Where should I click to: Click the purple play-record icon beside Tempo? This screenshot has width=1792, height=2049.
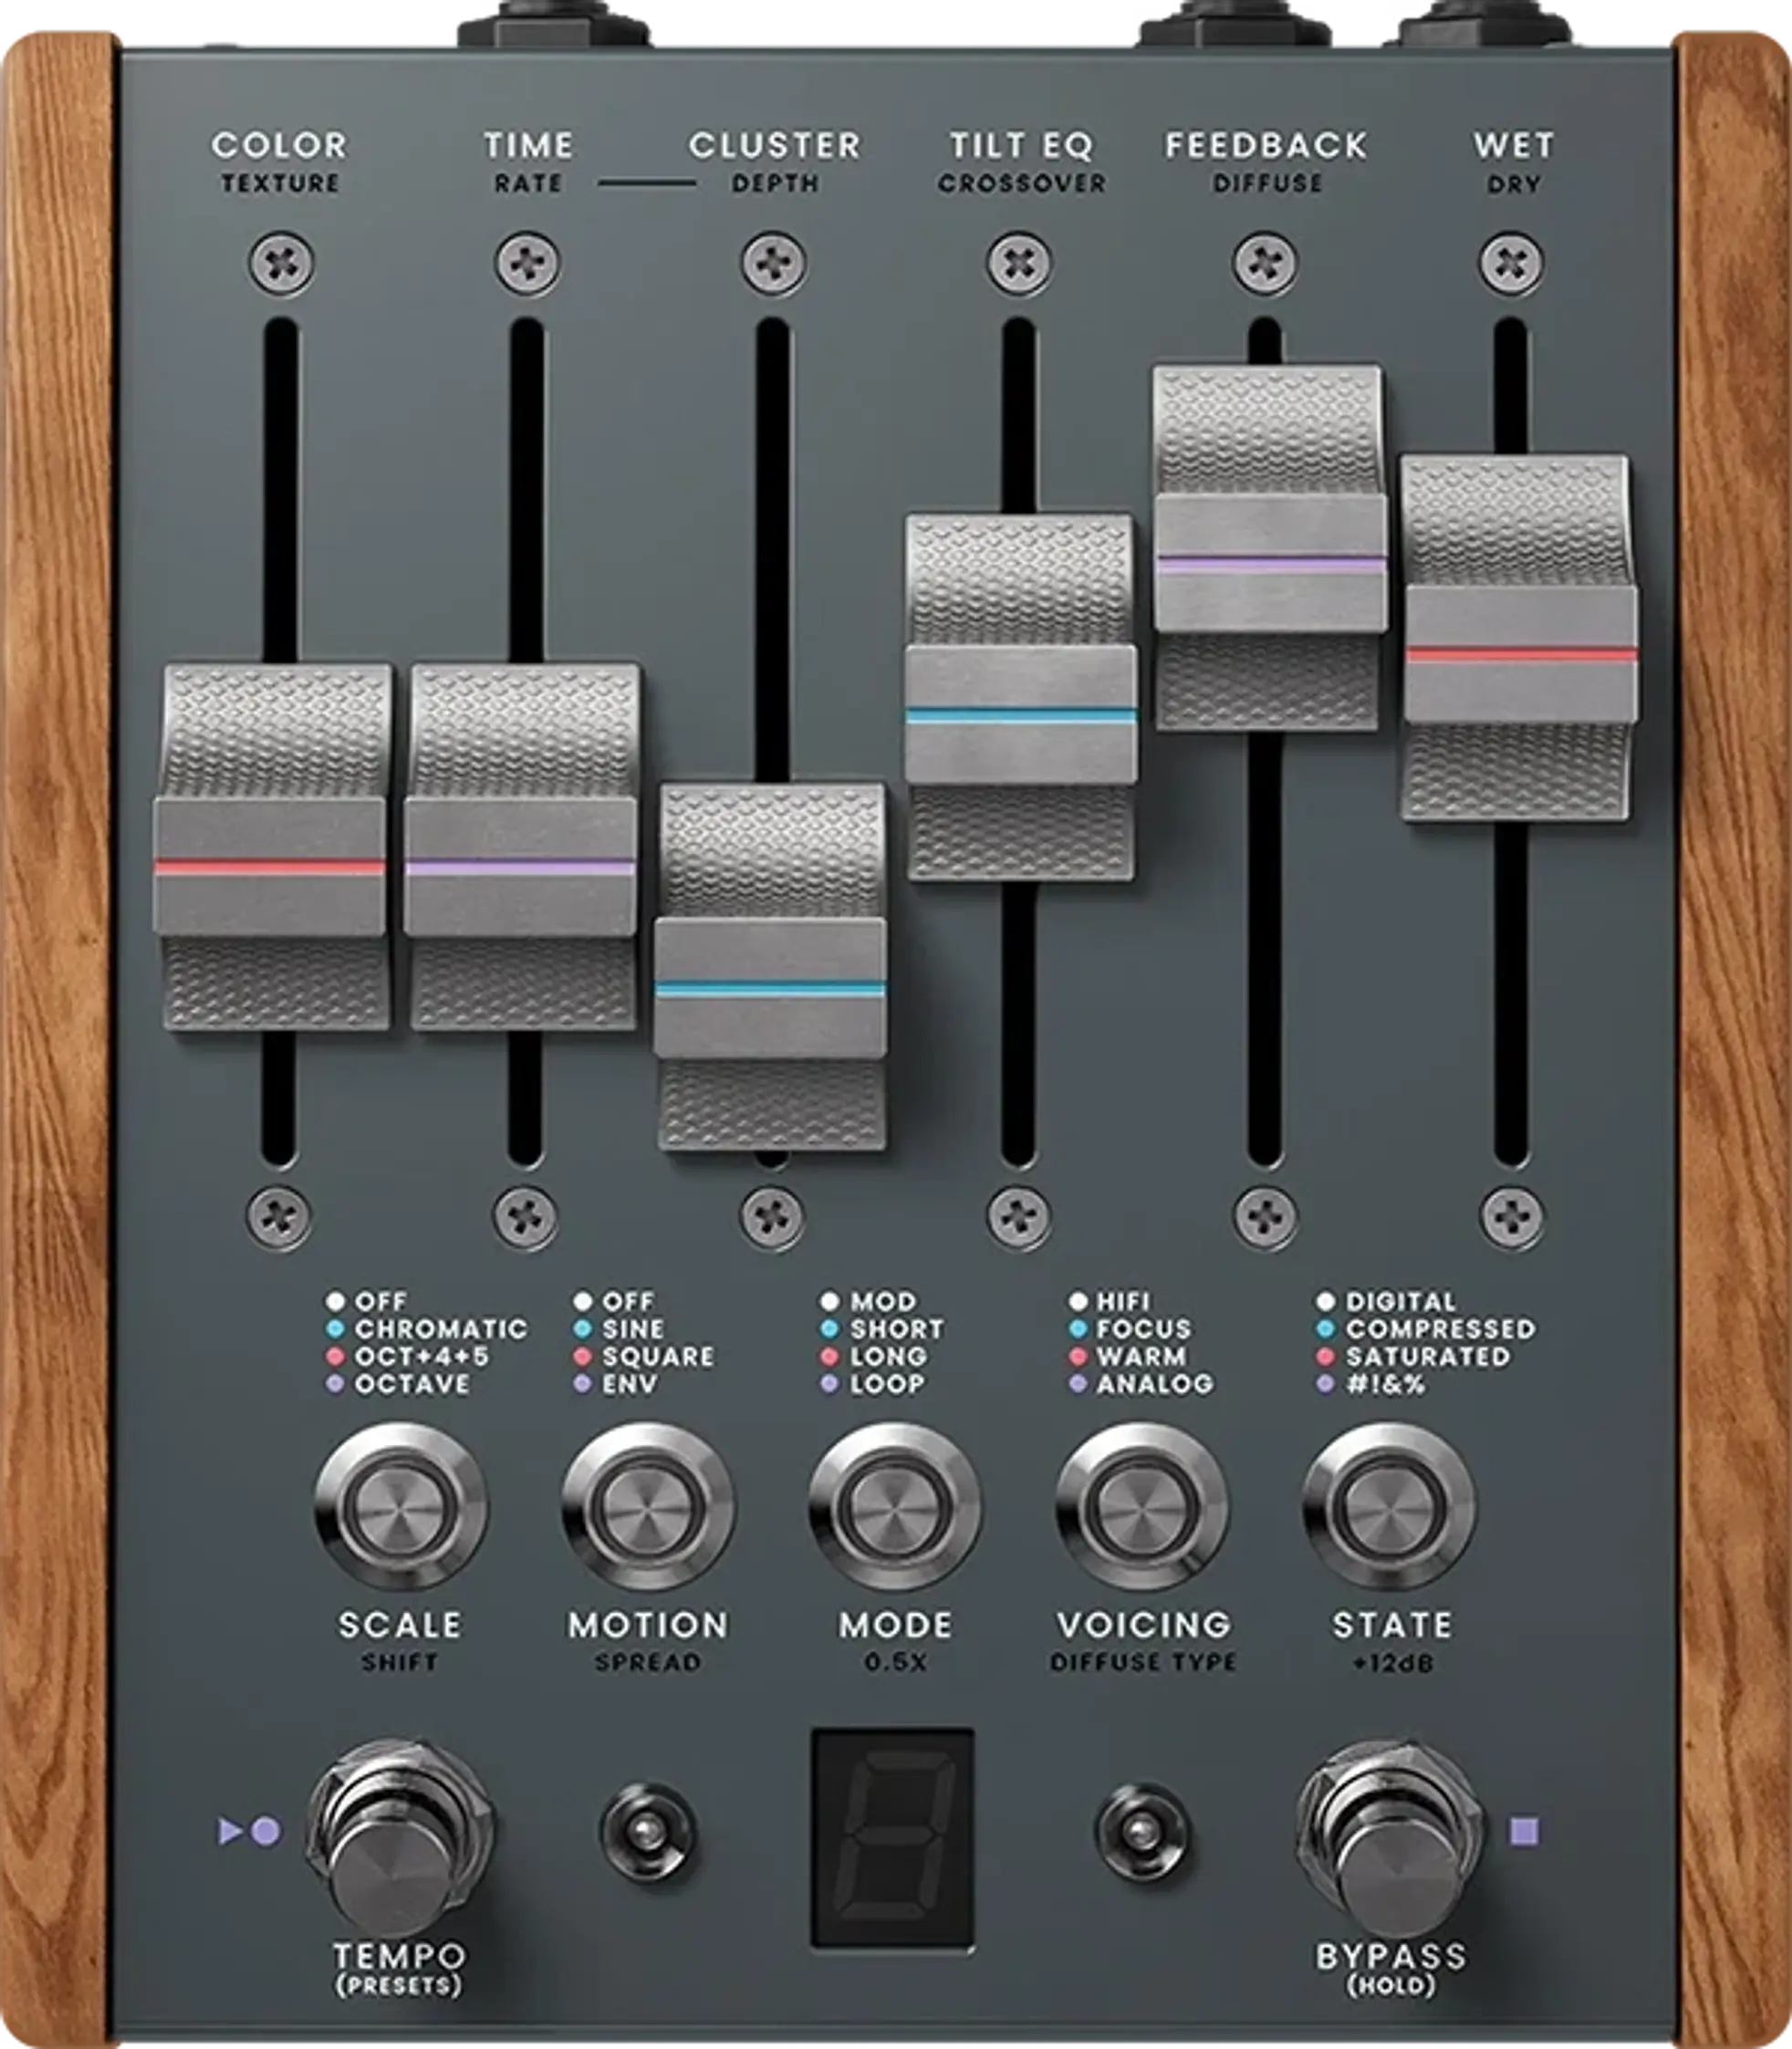tap(249, 1831)
